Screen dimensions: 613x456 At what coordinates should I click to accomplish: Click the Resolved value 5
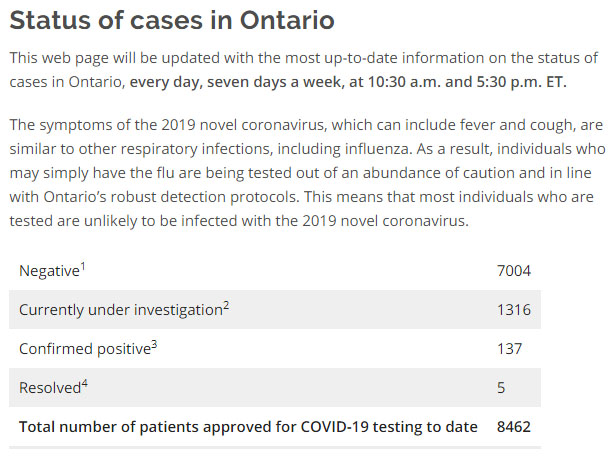tap(501, 387)
